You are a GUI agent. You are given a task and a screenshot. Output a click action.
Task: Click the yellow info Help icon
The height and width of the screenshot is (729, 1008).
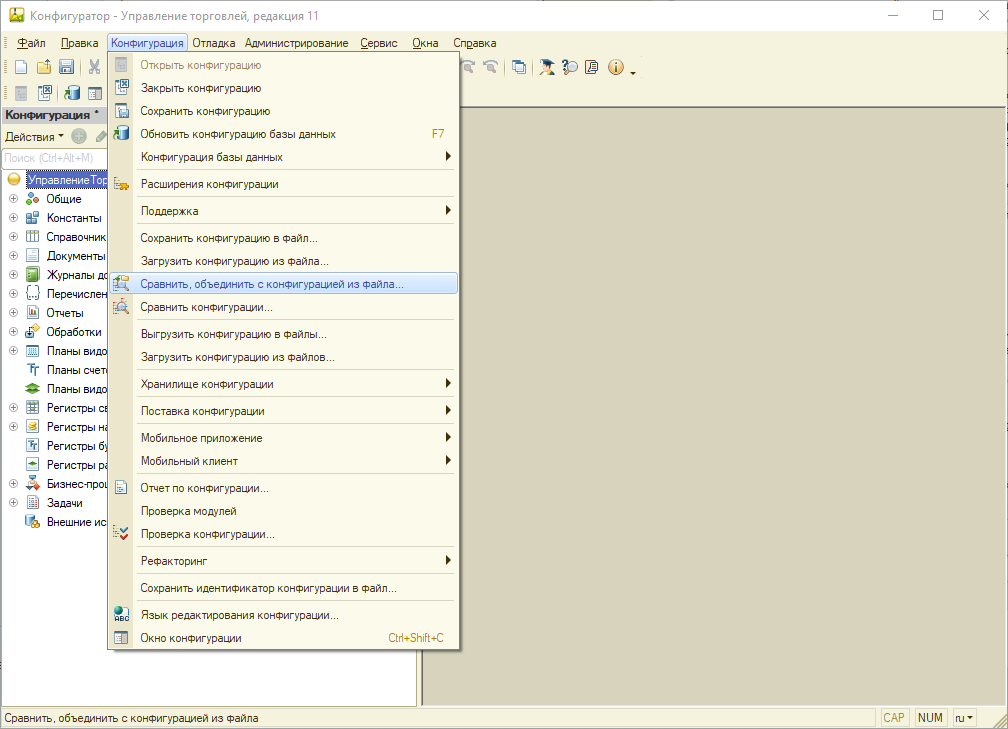click(615, 67)
